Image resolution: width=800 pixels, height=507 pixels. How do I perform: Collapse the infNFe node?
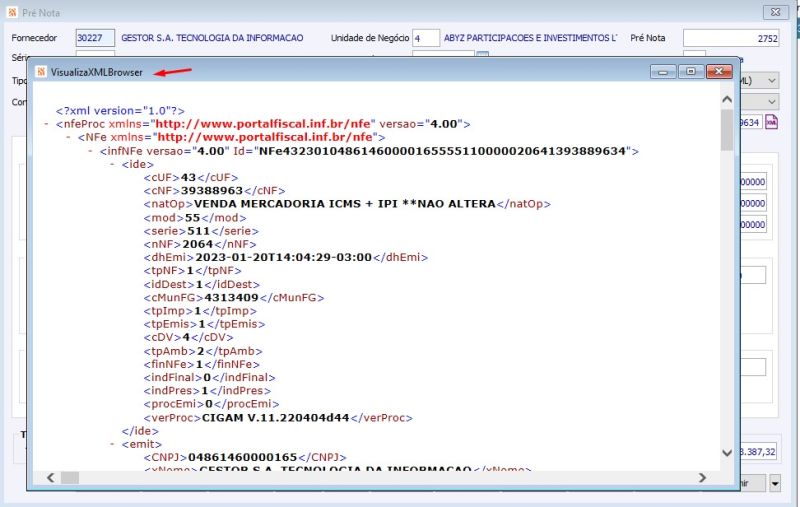(91, 151)
